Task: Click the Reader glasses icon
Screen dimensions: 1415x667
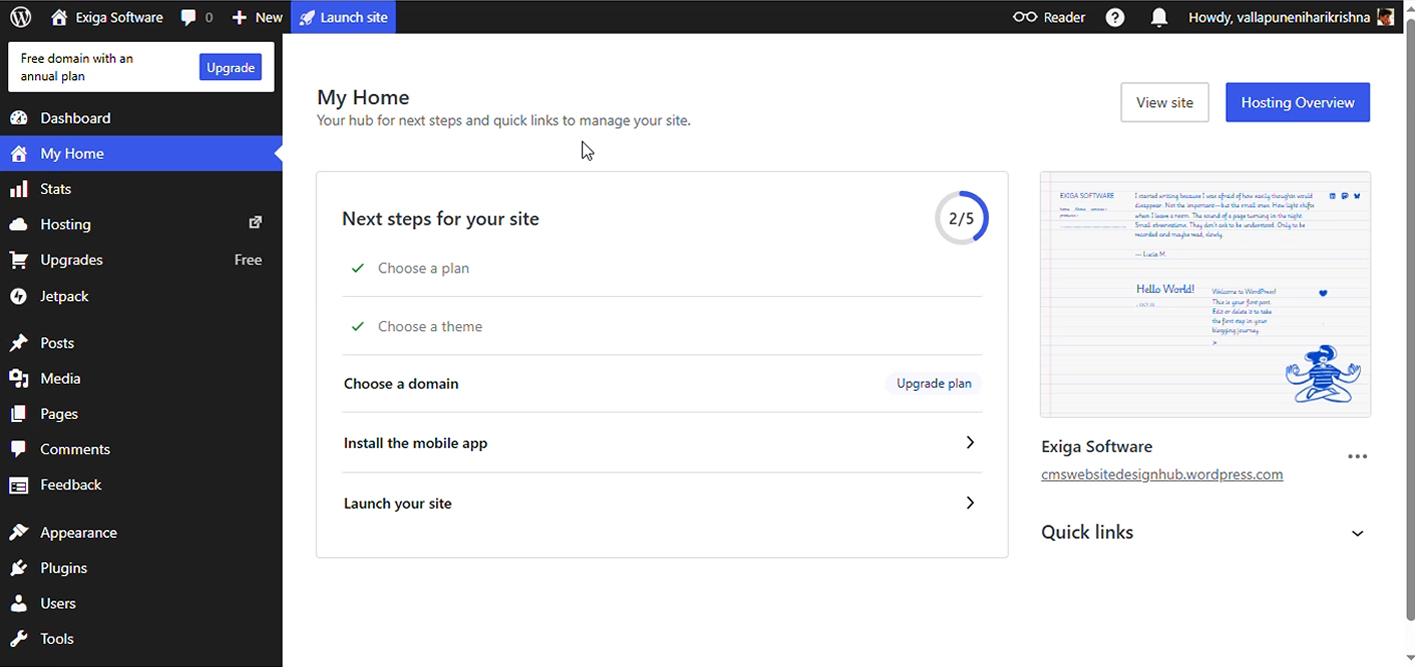Action: (1025, 17)
